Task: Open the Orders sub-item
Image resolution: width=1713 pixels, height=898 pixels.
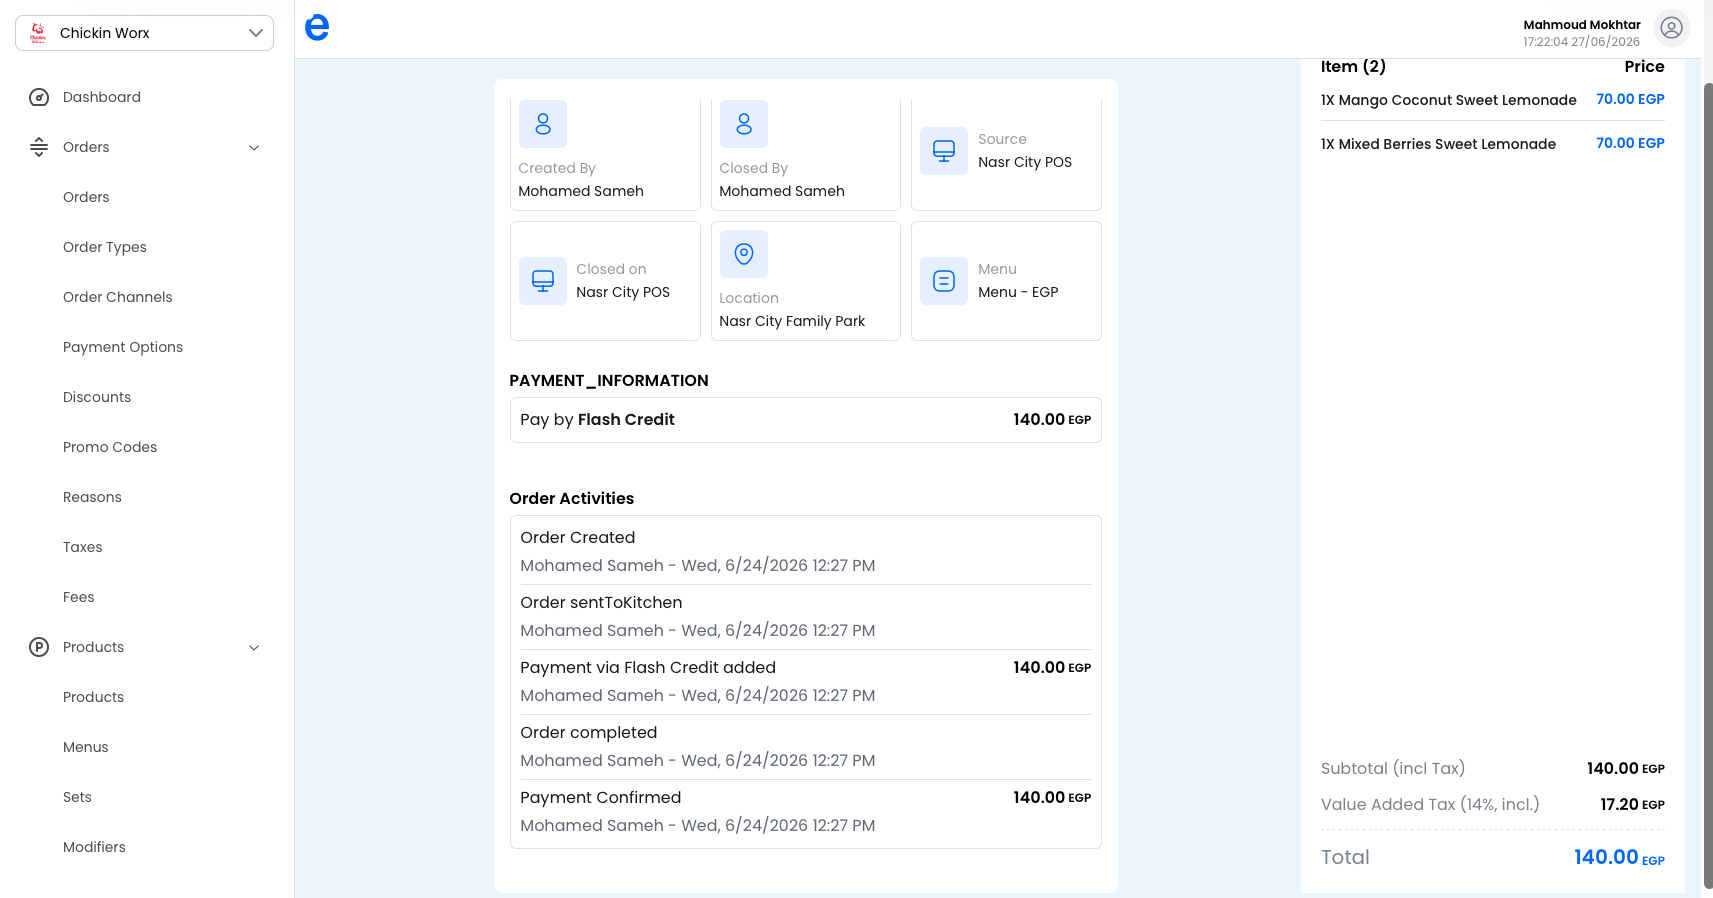Action: pos(86,197)
